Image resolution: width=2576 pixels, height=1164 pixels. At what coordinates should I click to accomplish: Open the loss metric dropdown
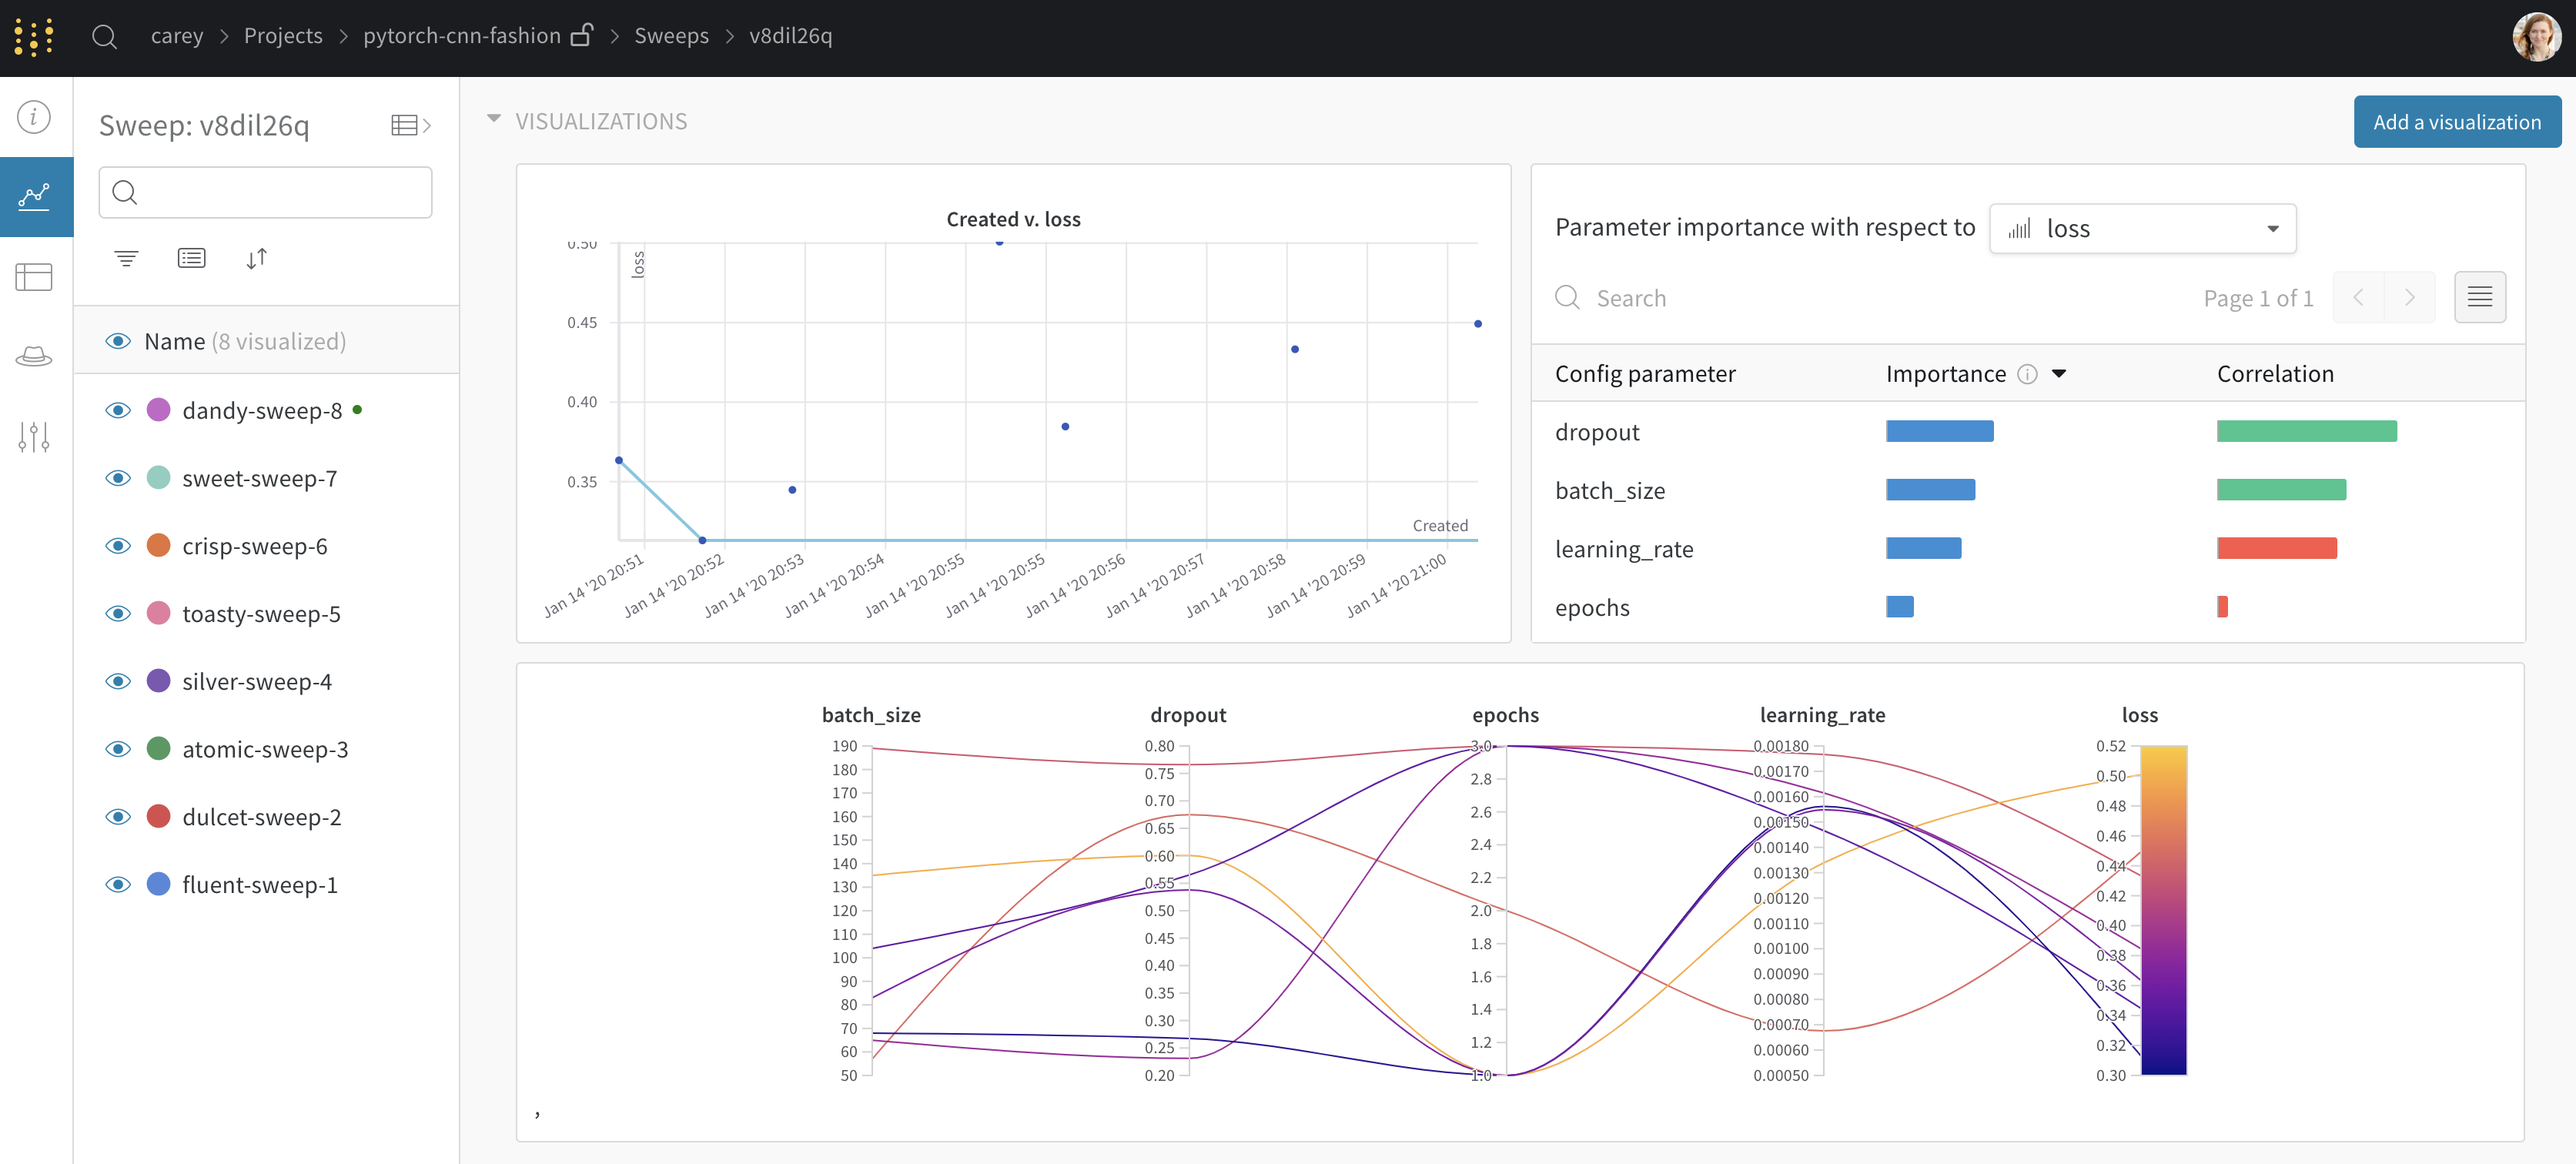click(x=2142, y=228)
